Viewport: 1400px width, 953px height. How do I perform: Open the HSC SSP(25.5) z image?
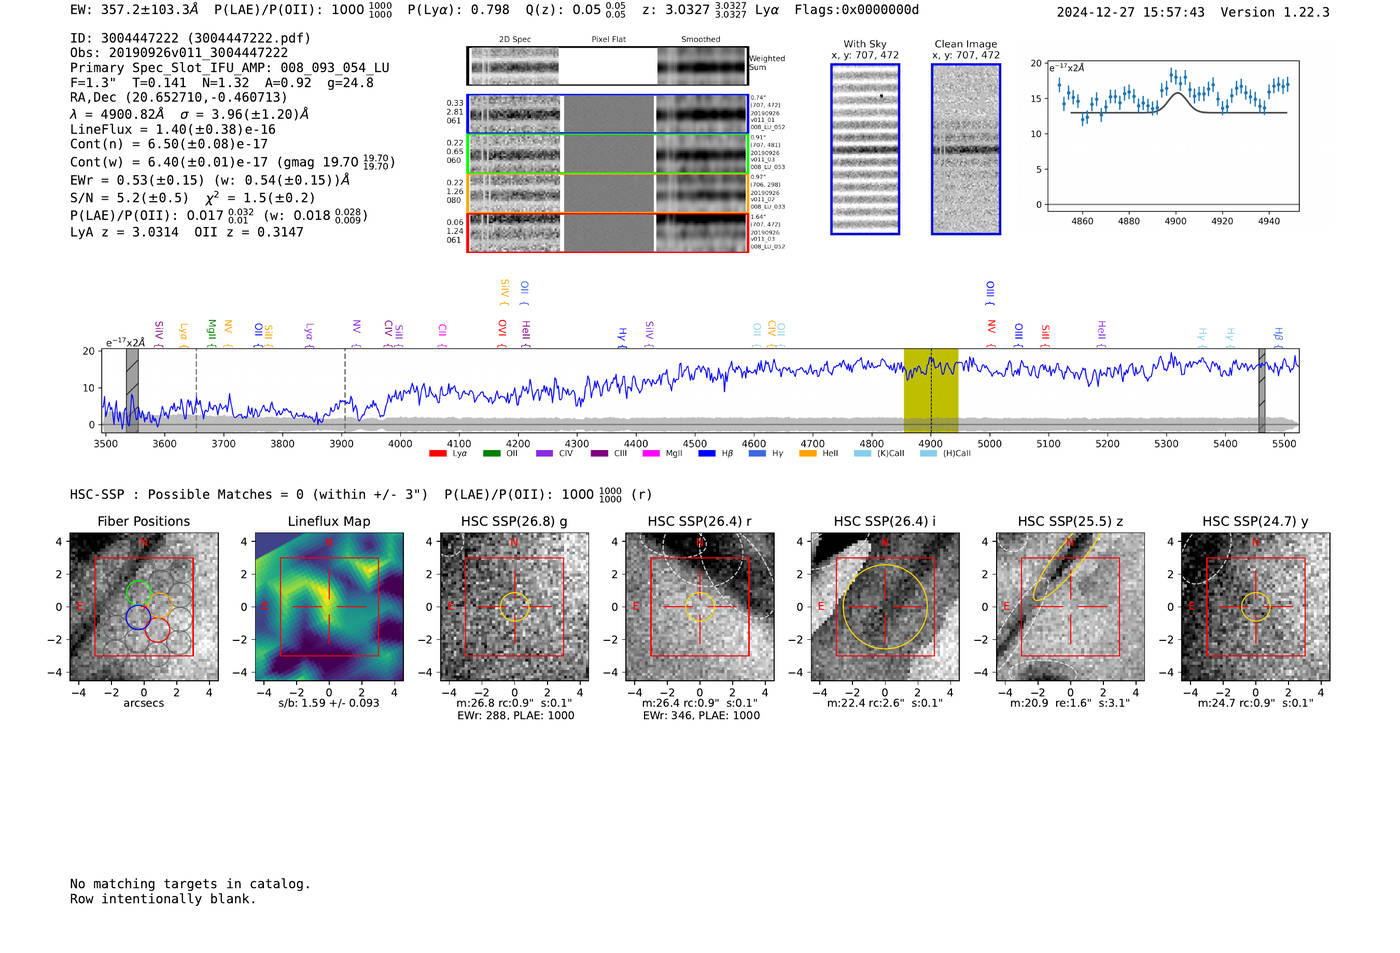[1070, 607]
